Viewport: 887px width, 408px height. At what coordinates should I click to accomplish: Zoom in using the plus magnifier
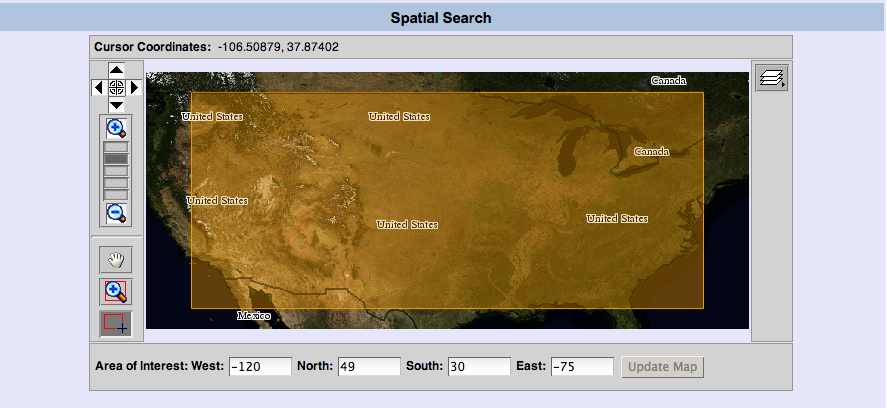(x=116, y=128)
